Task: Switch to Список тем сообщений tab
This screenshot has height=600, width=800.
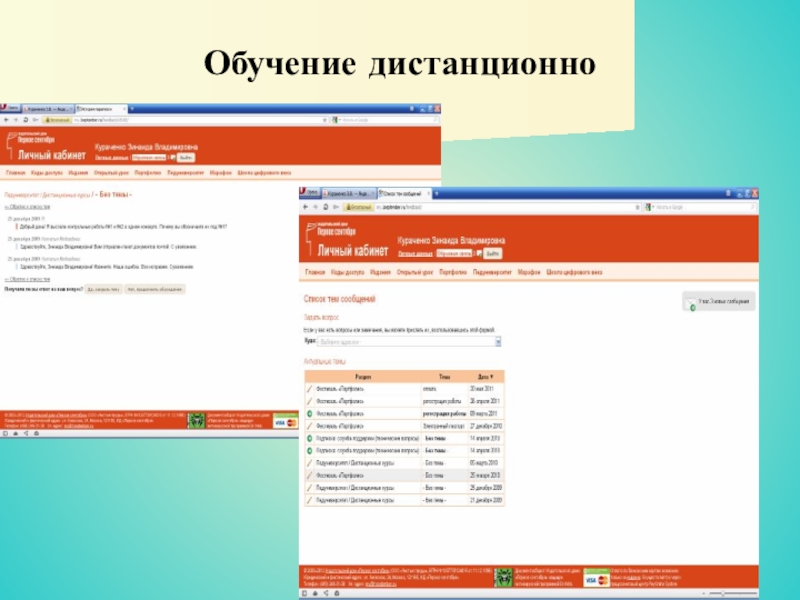Action: coord(403,194)
